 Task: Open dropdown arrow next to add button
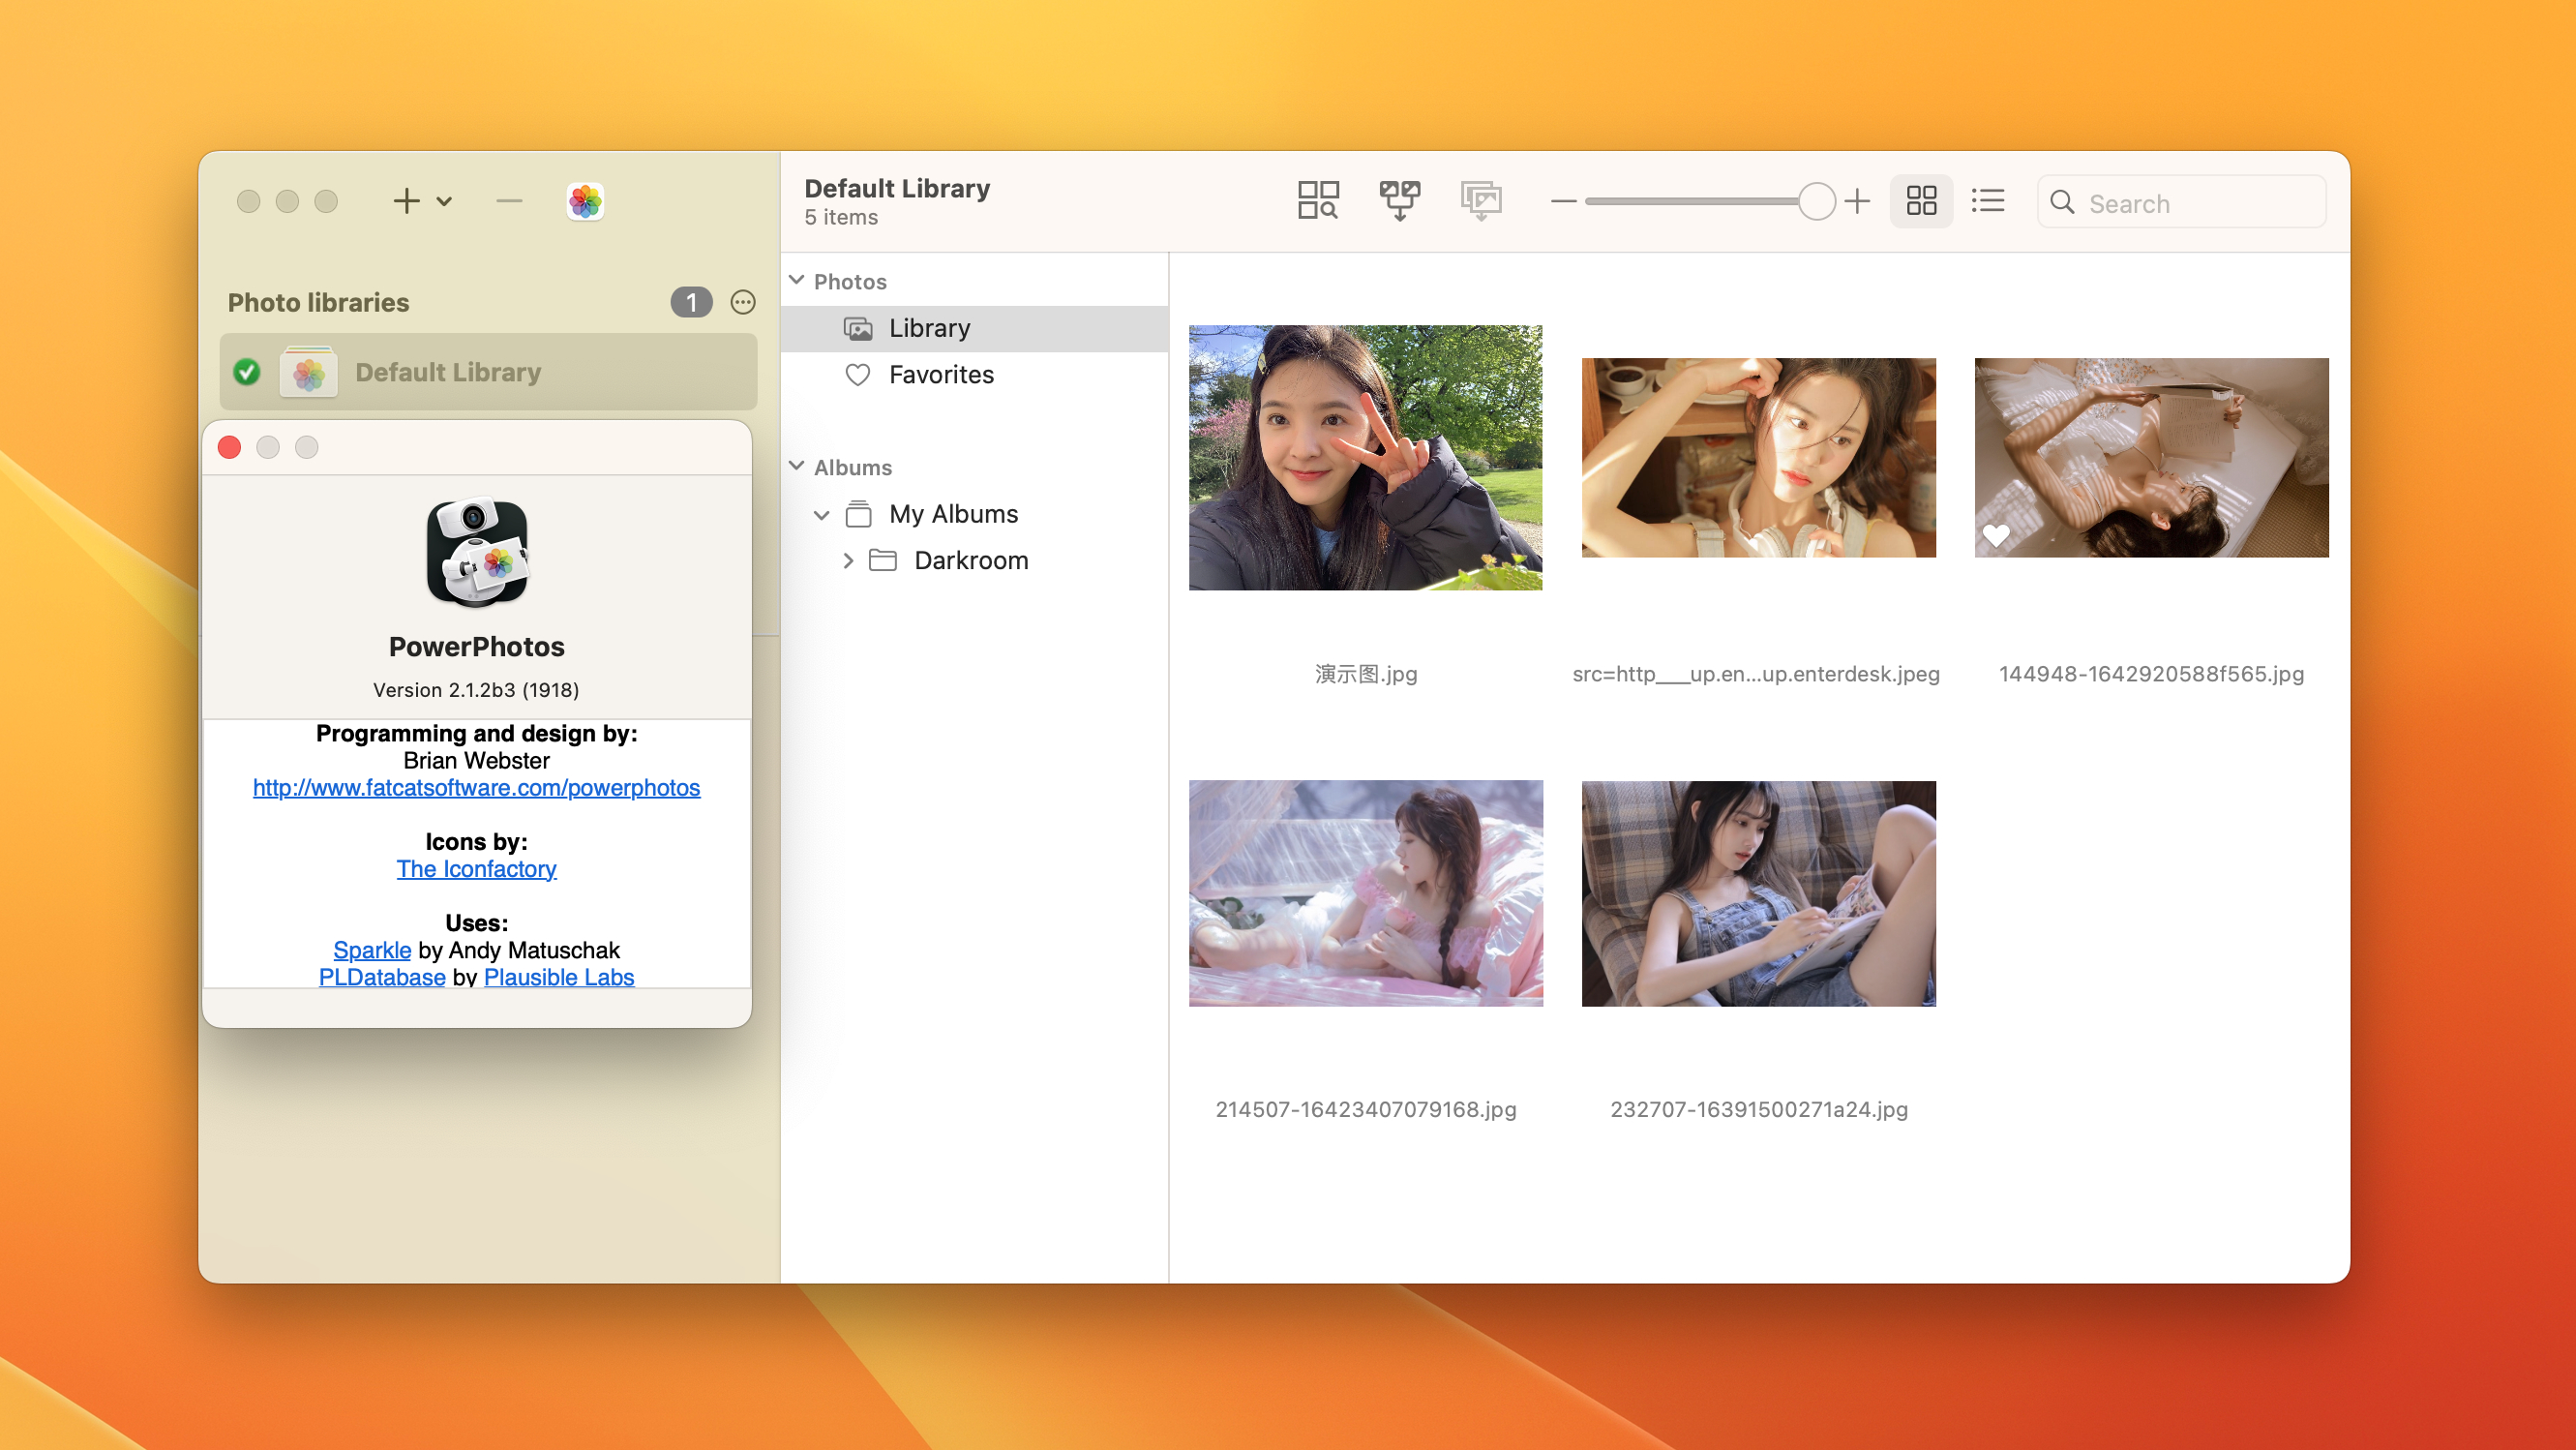[x=444, y=202]
